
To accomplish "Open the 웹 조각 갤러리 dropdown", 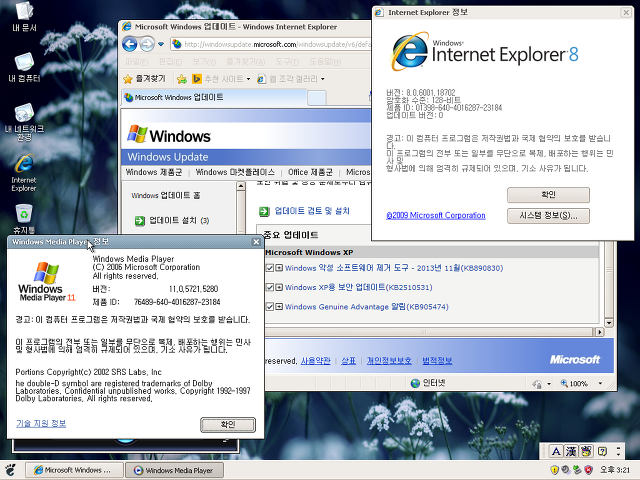I will [291, 79].
